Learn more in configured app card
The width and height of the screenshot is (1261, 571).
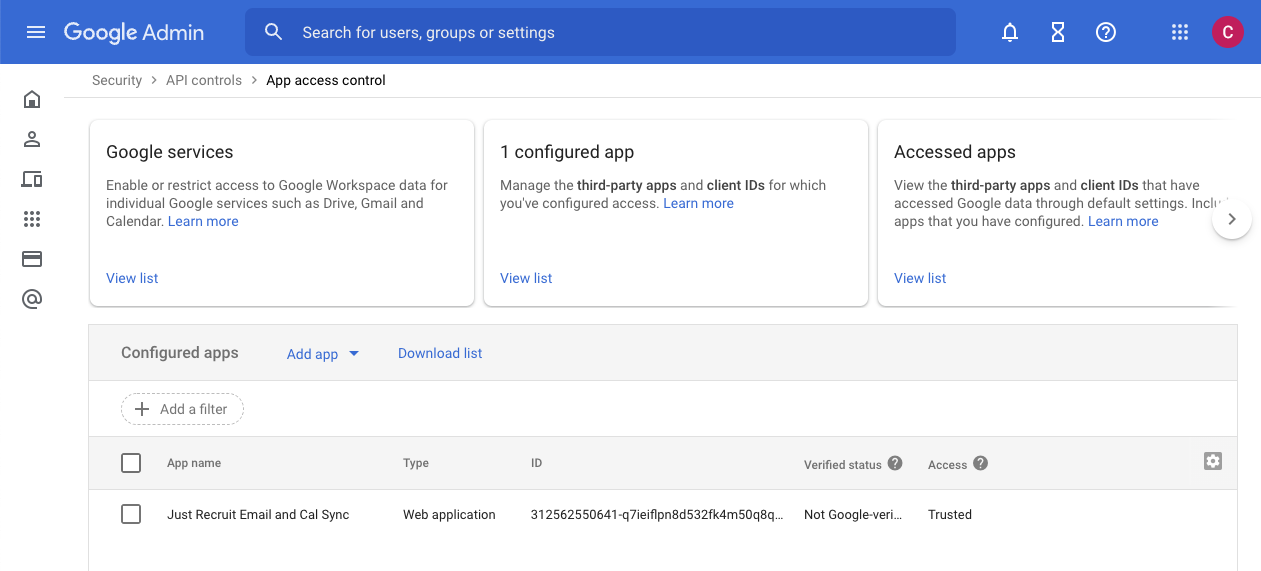click(x=699, y=203)
